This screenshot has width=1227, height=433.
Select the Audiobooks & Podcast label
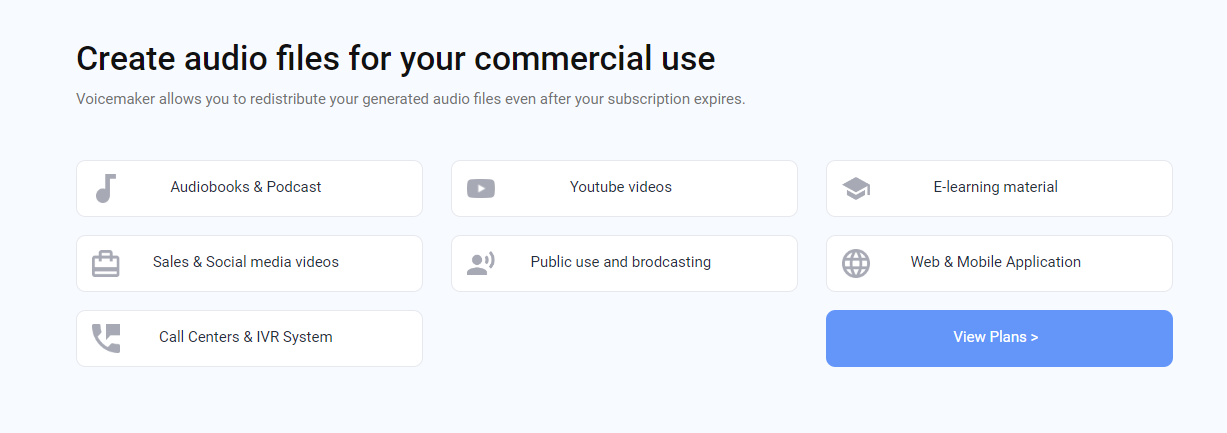[x=246, y=187]
